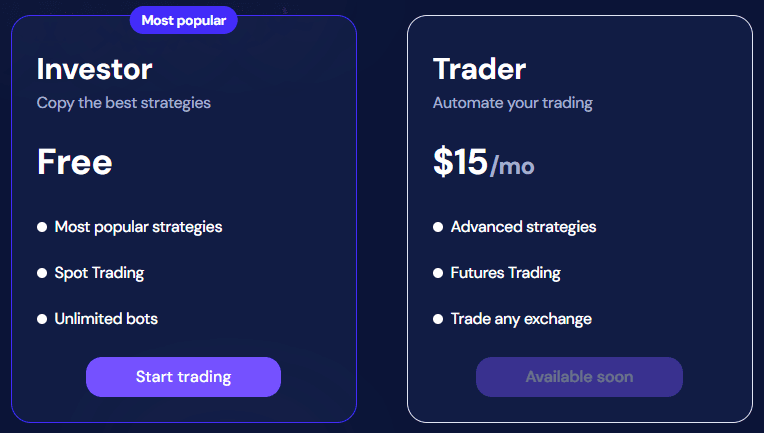Click the Investor plan heading

tap(95, 69)
